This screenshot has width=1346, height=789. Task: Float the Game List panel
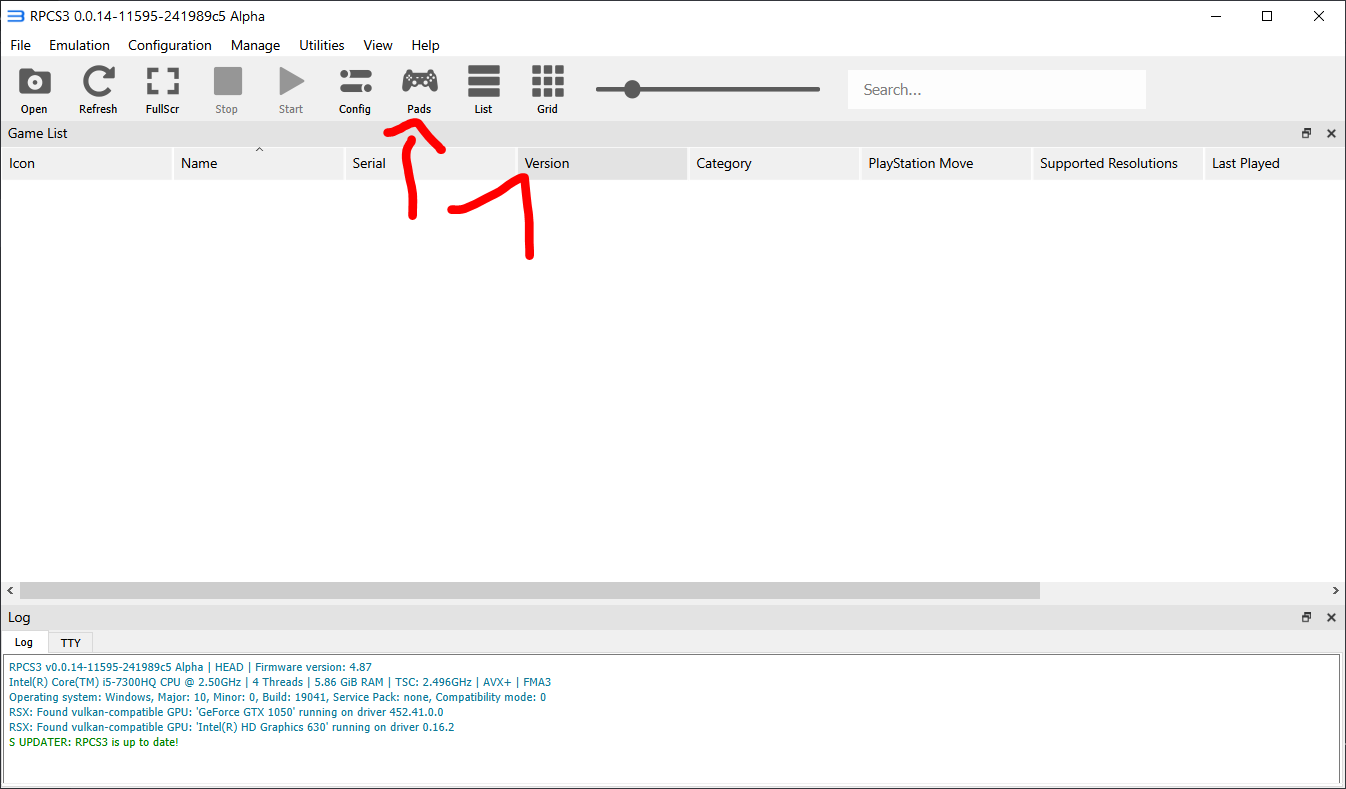[1306, 133]
